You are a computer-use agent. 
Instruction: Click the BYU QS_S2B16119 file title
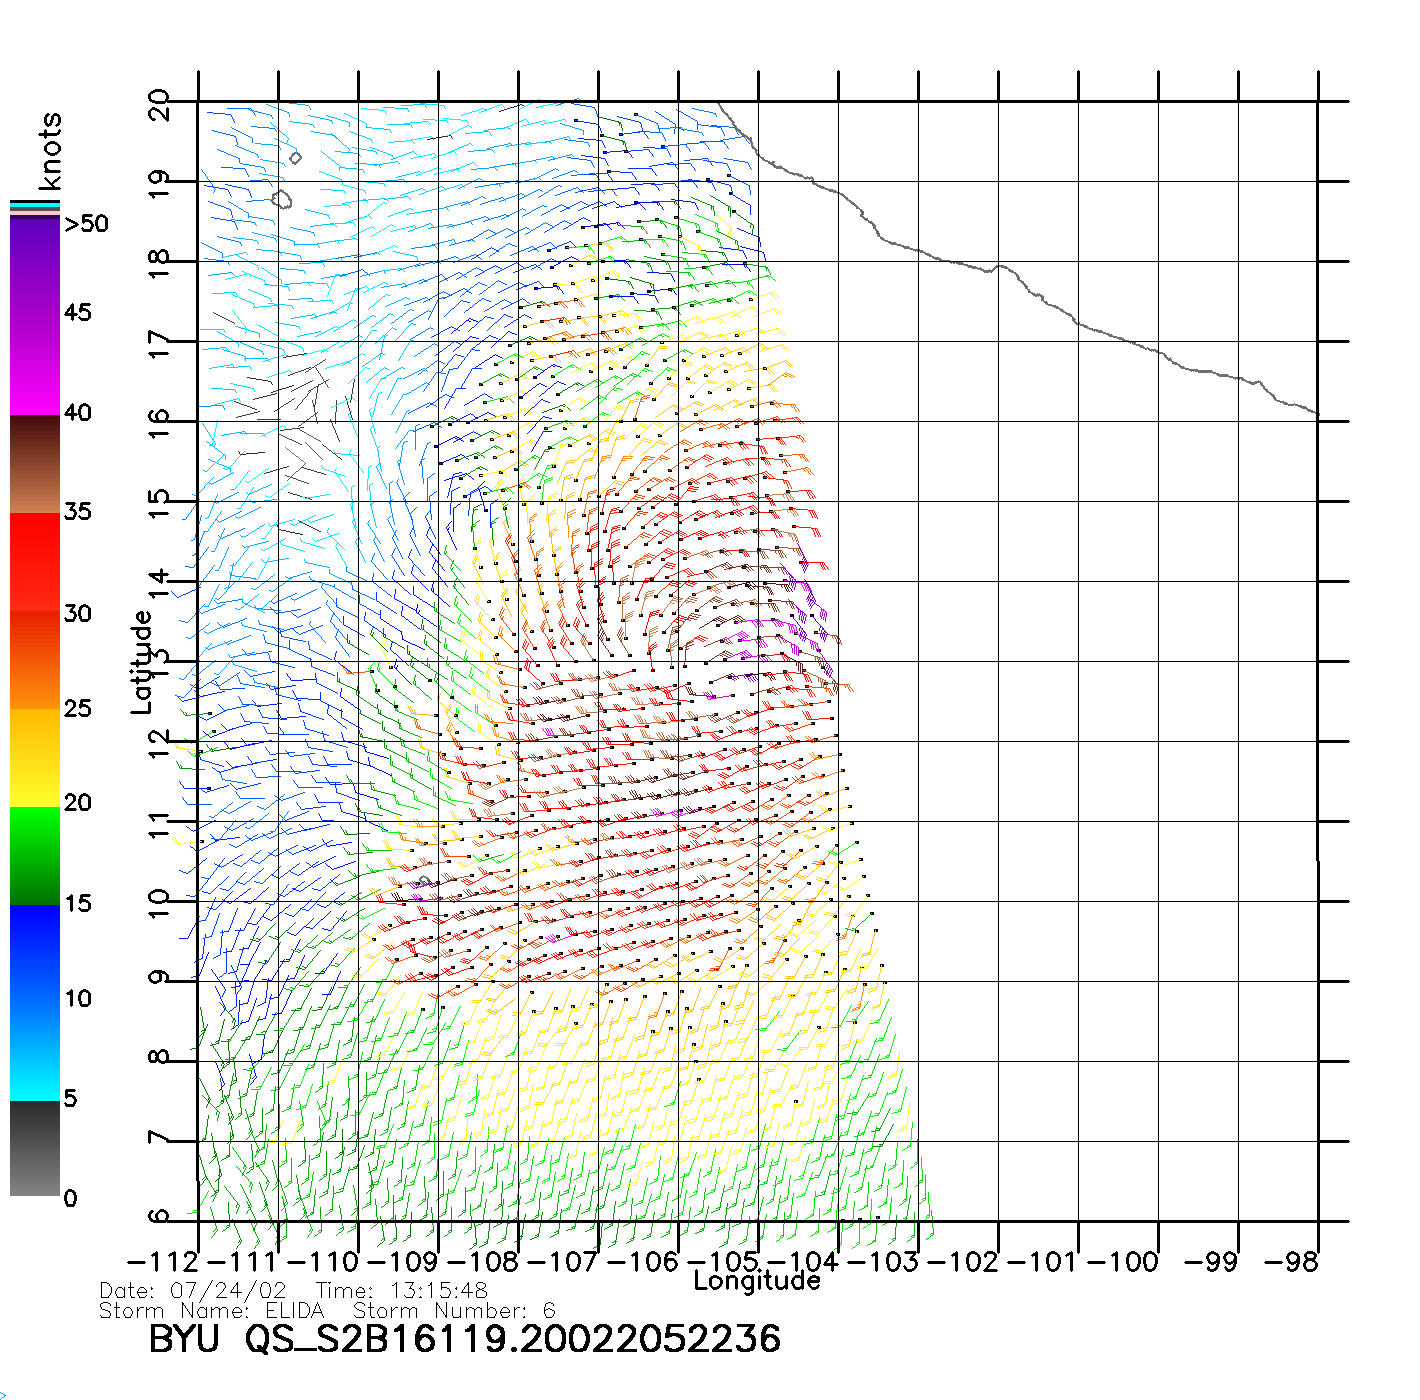pos(464,1340)
